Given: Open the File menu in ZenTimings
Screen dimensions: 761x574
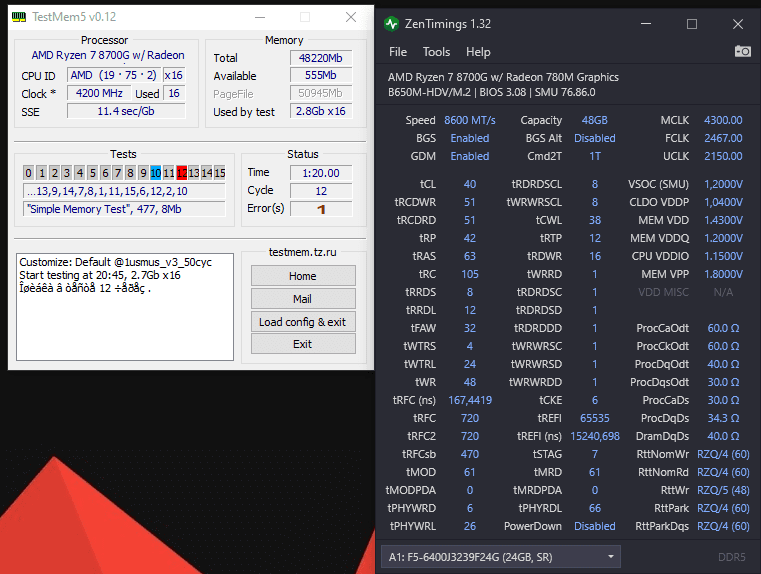Looking at the screenshot, I should point(397,52).
